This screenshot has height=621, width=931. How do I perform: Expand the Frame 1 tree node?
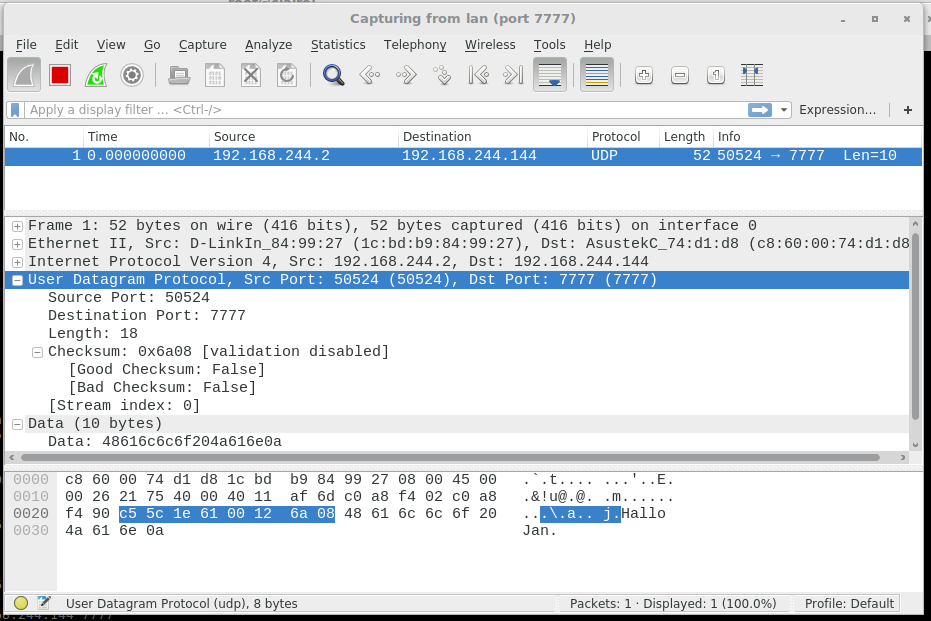click(17, 226)
